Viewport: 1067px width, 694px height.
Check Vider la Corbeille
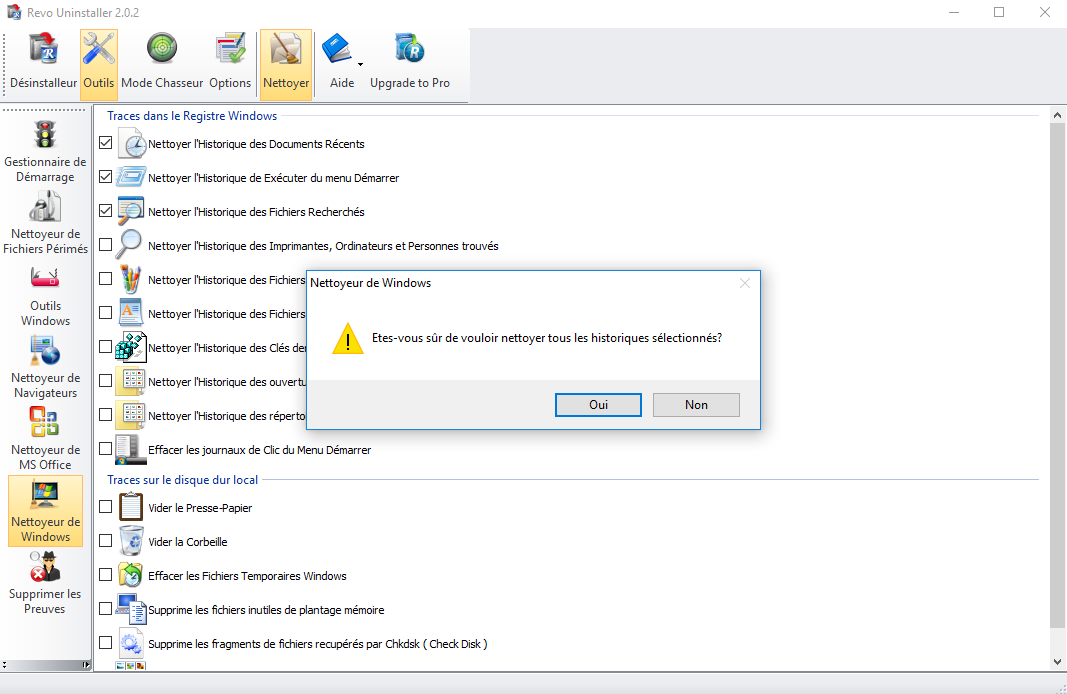coord(105,541)
